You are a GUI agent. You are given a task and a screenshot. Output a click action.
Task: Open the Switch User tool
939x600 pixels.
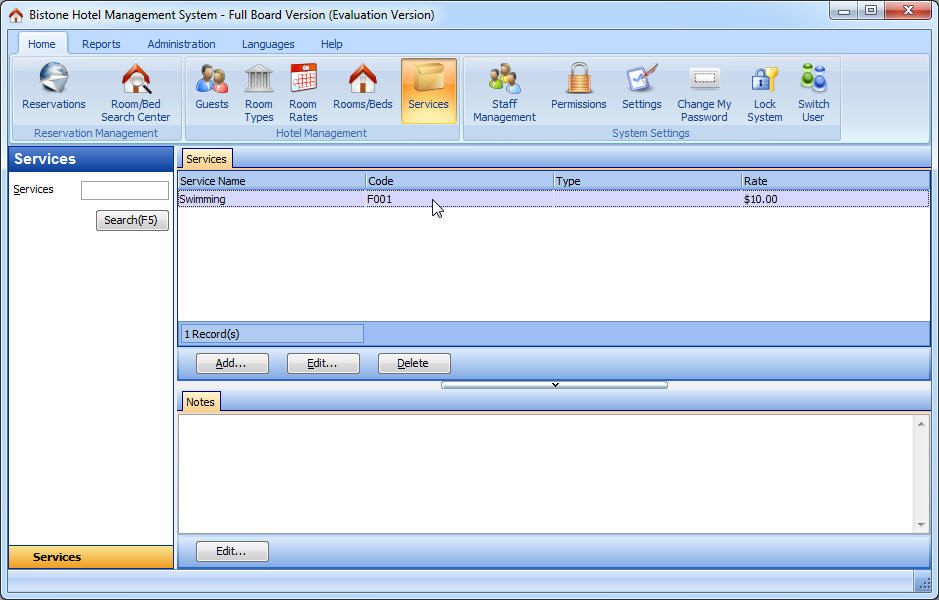click(813, 90)
